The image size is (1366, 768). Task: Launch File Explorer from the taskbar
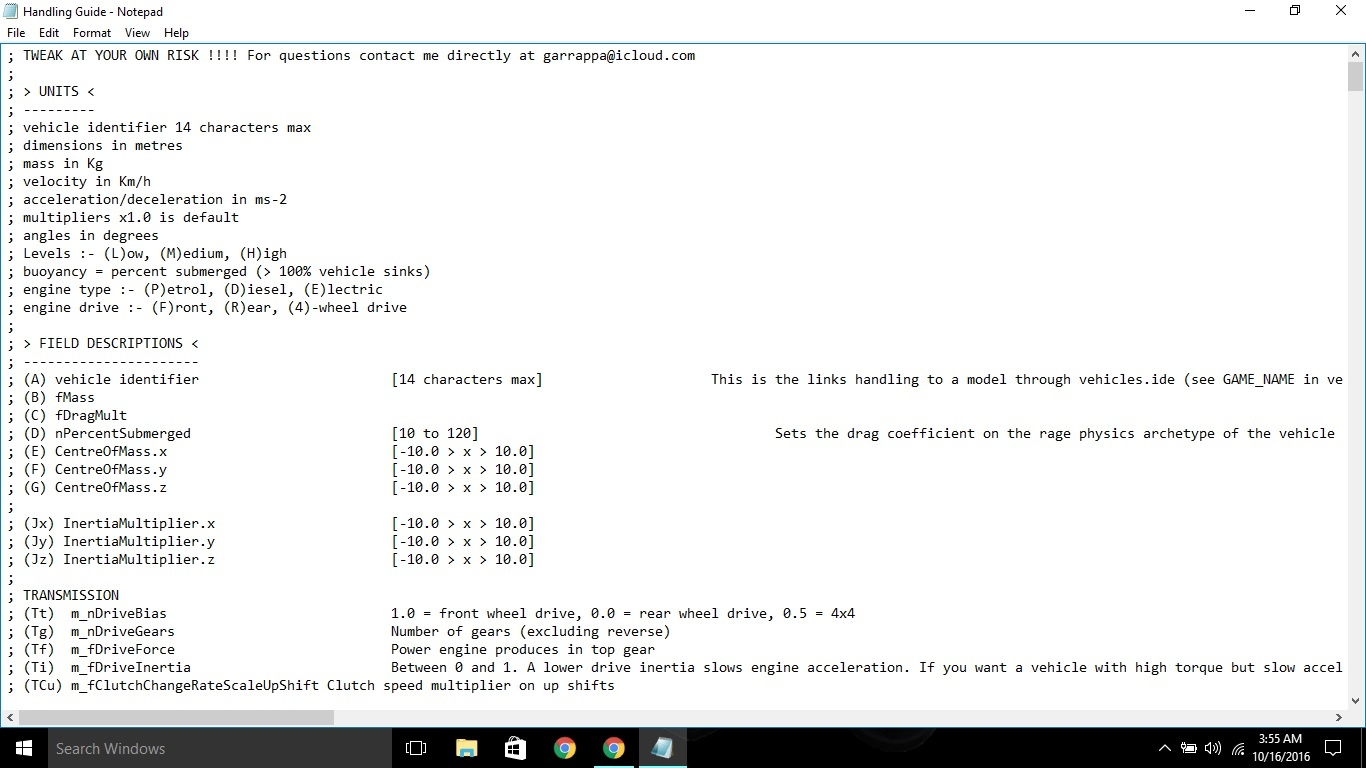466,748
